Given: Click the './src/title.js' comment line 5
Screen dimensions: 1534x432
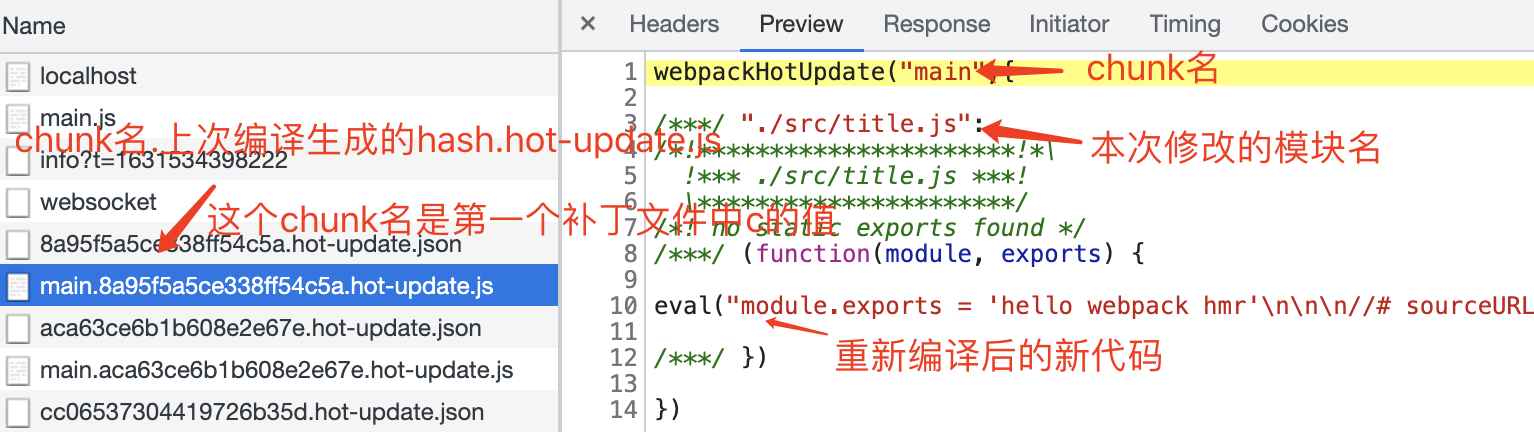Looking at the screenshot, I should [857, 176].
